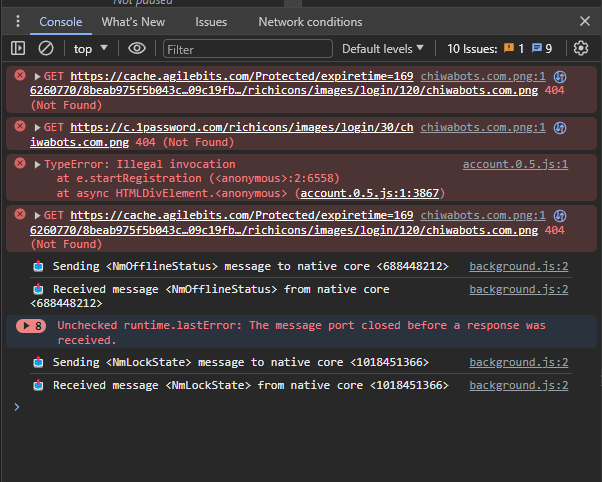Expand the c.1password.com GET error entry
This screenshot has height=482, width=602.
(38, 127)
